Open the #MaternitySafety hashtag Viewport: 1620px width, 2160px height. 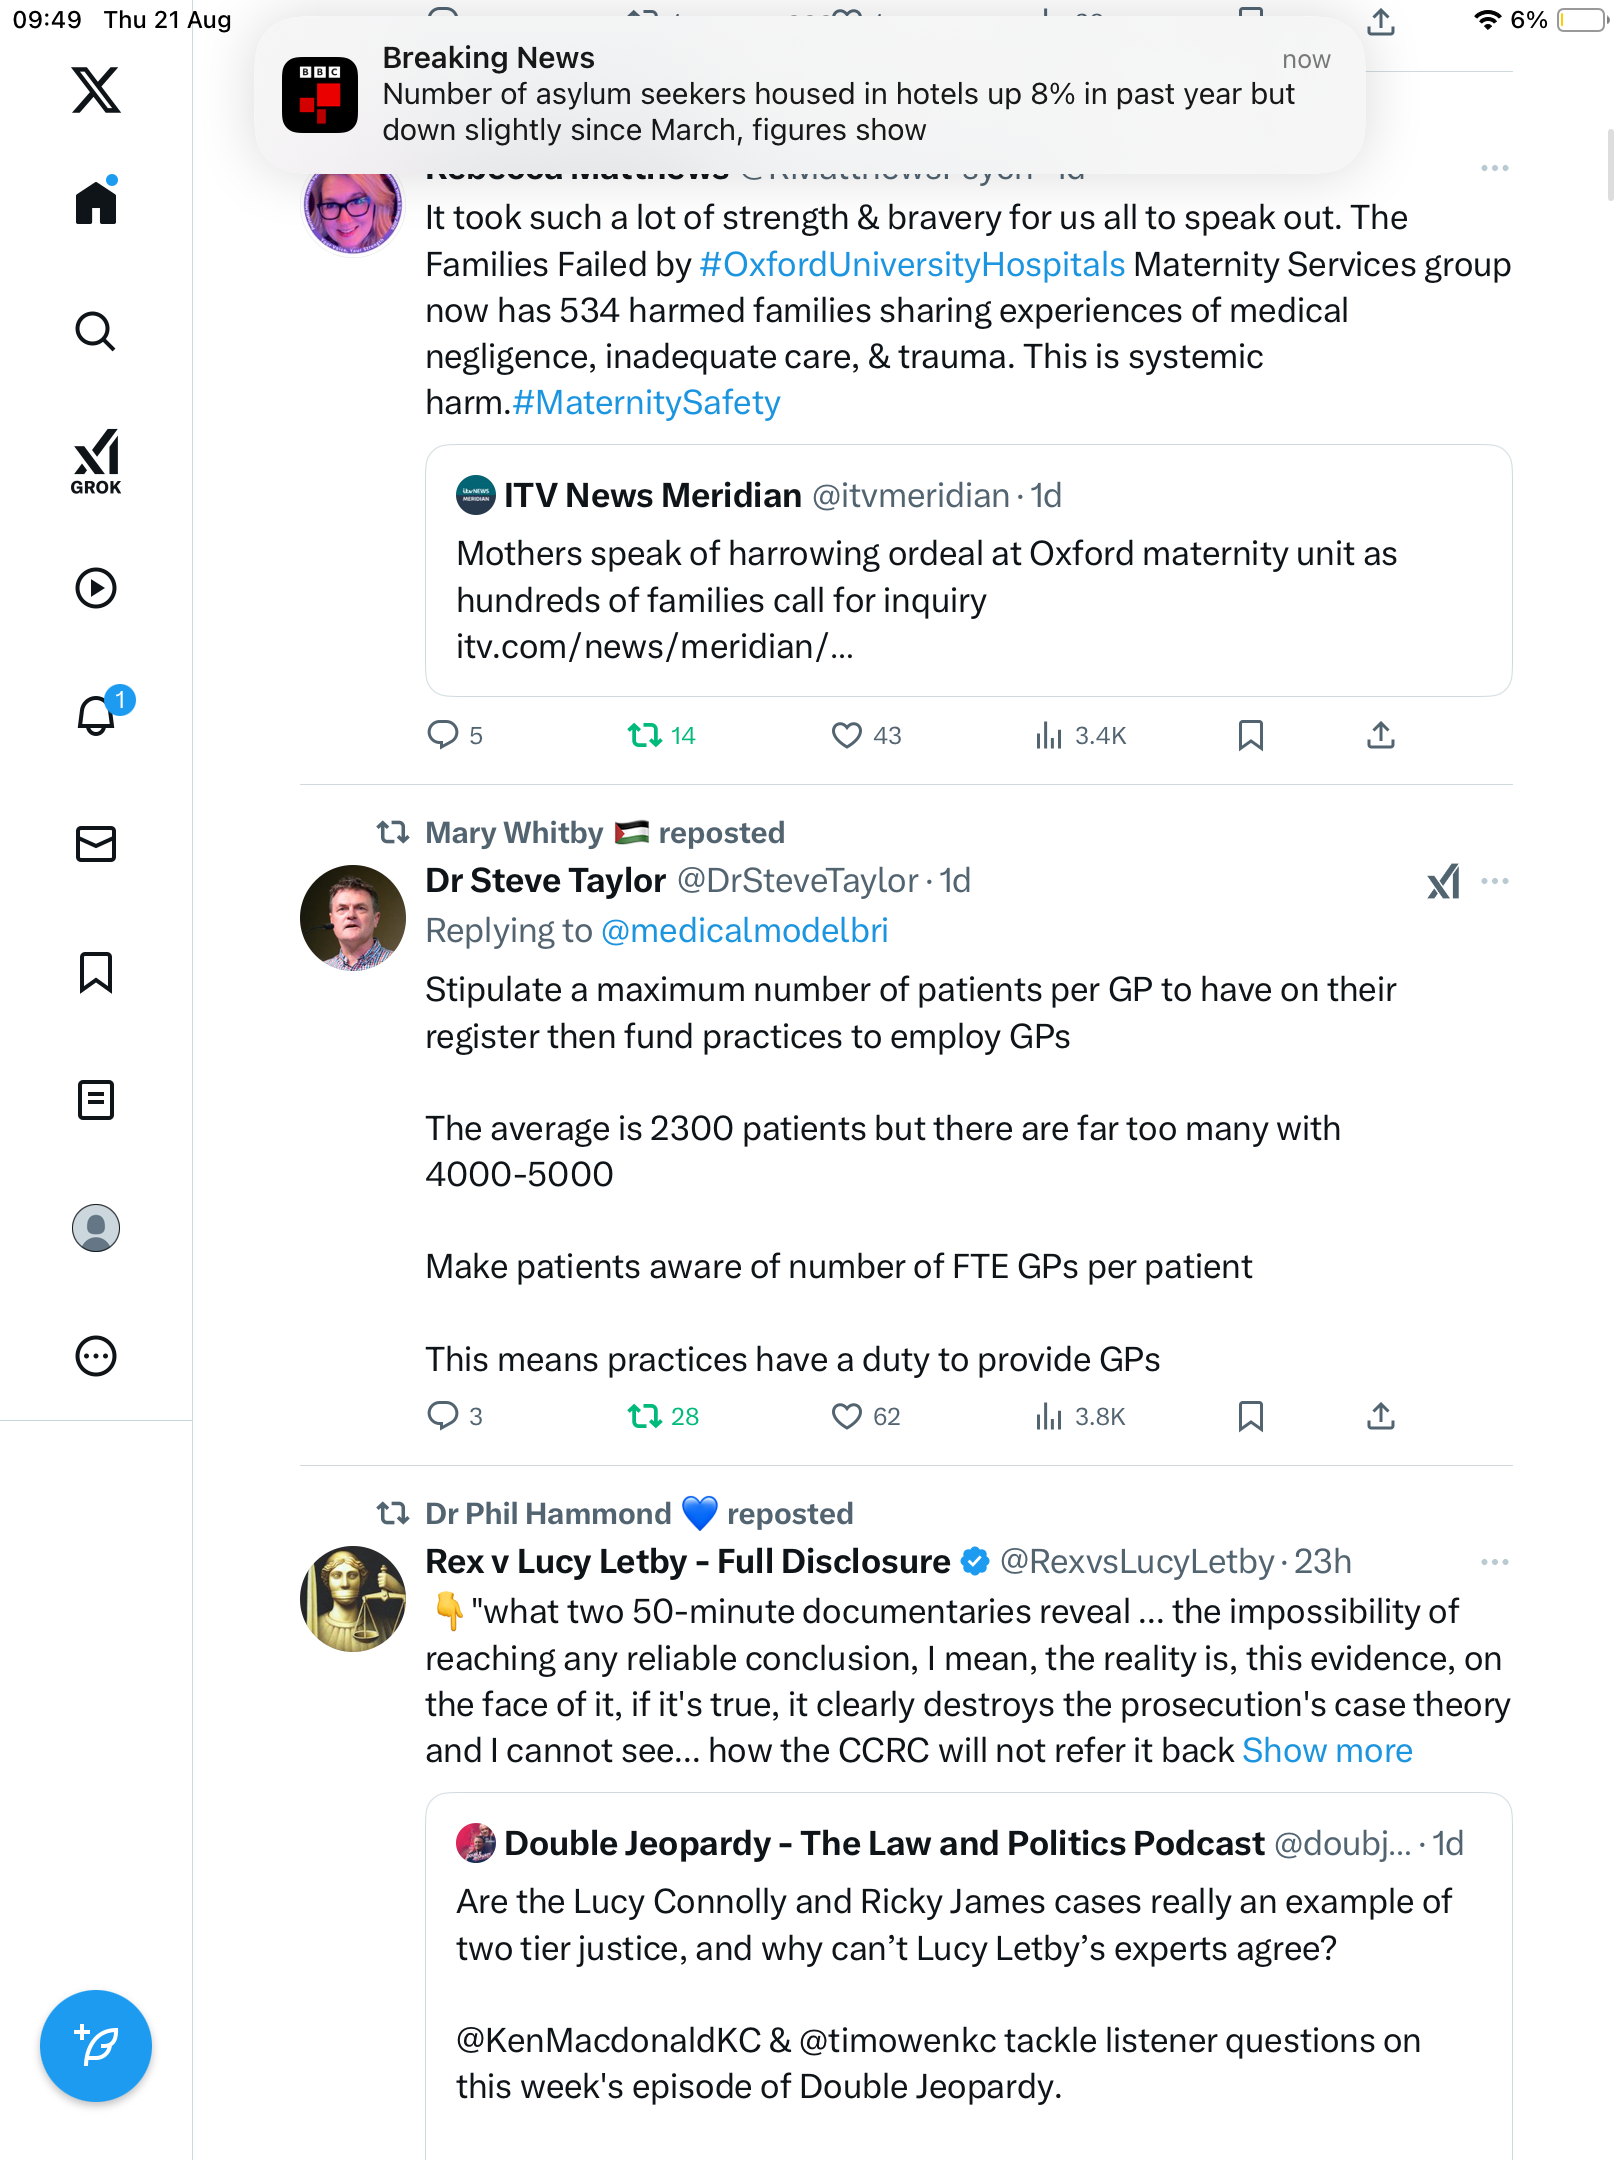[646, 403]
